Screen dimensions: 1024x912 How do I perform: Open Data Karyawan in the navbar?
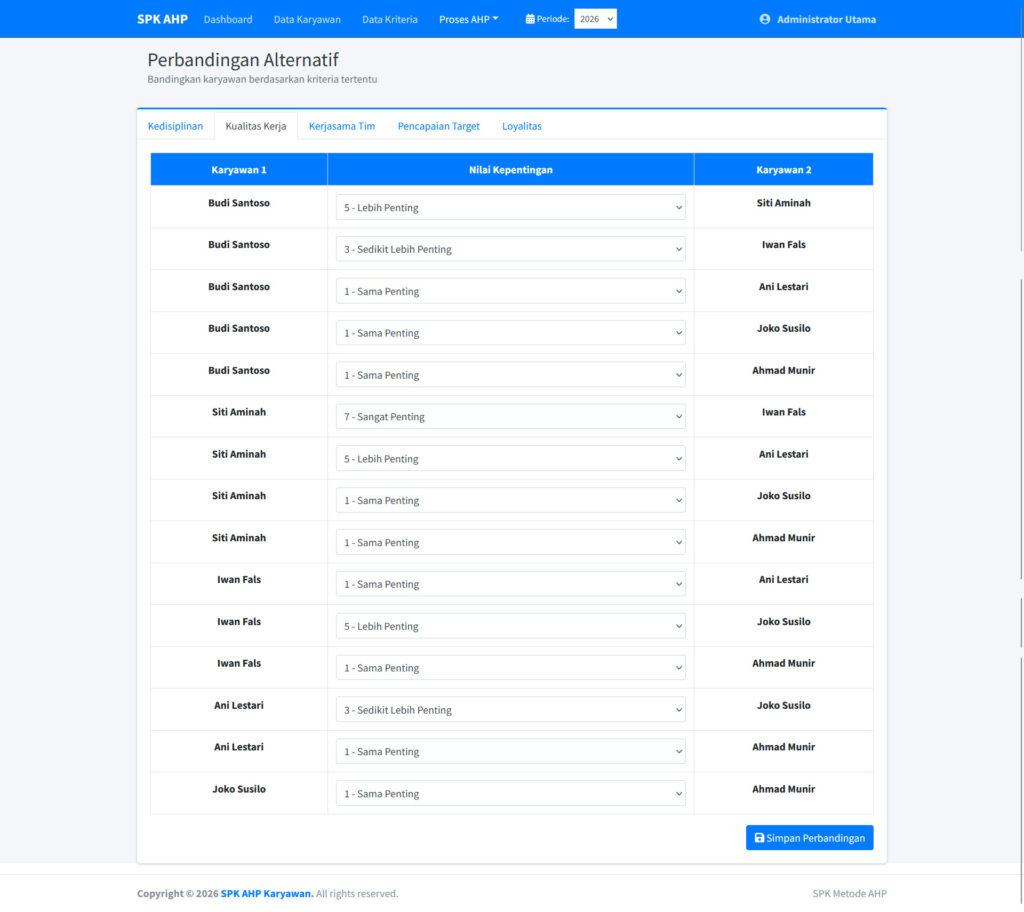307,19
